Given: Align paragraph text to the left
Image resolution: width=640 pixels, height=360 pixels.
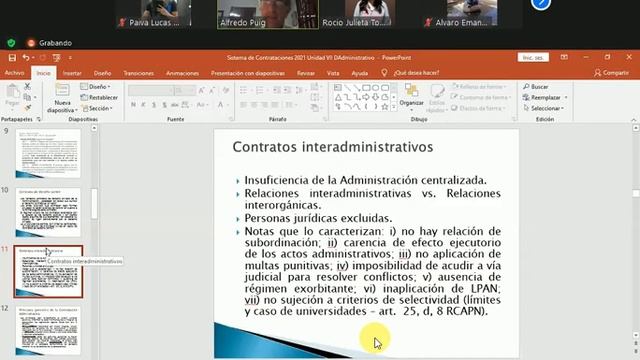Looking at the screenshot, I should [x=244, y=105].
